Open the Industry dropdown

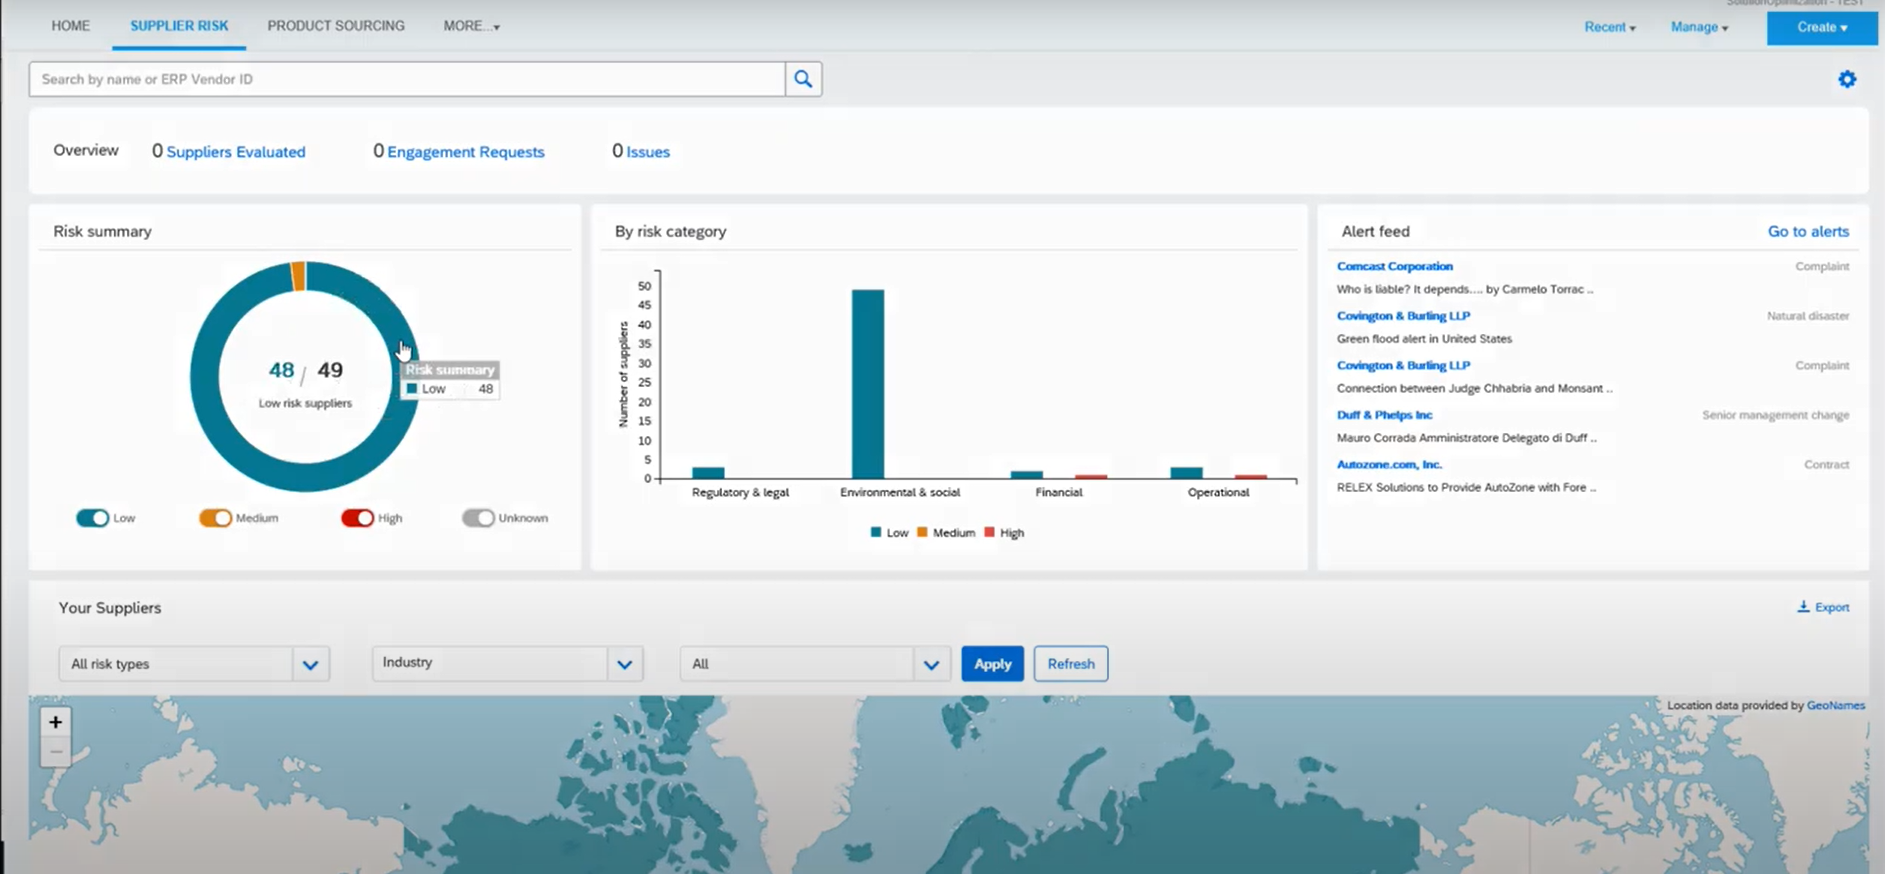507,663
